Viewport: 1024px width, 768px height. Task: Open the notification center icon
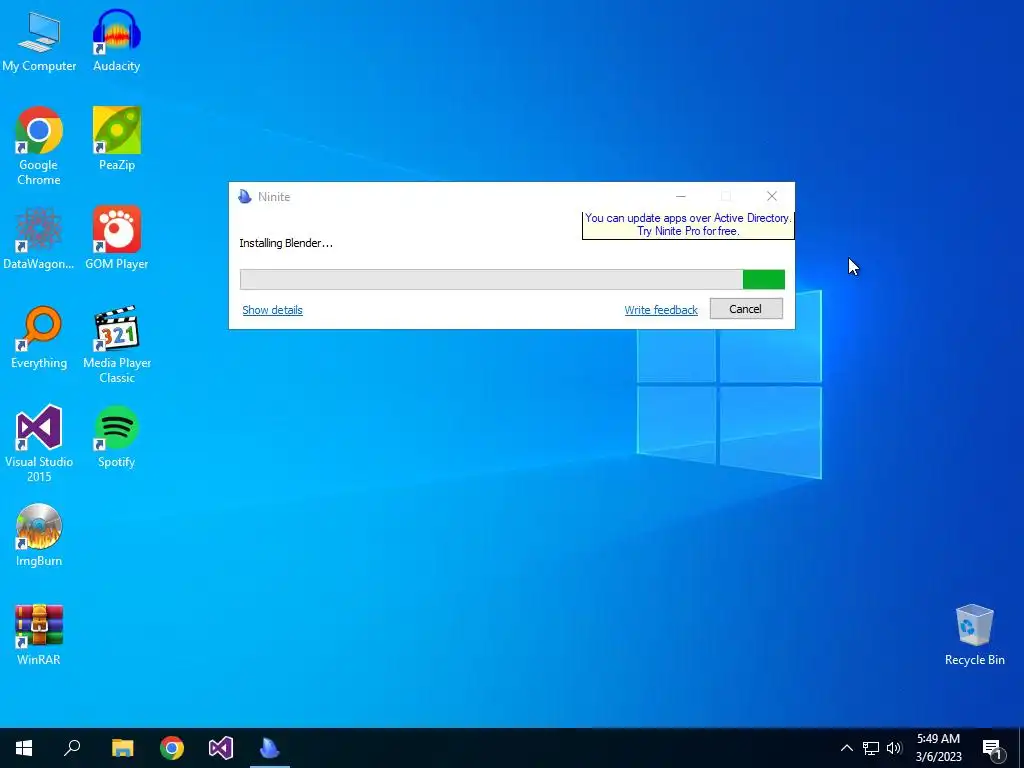(992, 748)
